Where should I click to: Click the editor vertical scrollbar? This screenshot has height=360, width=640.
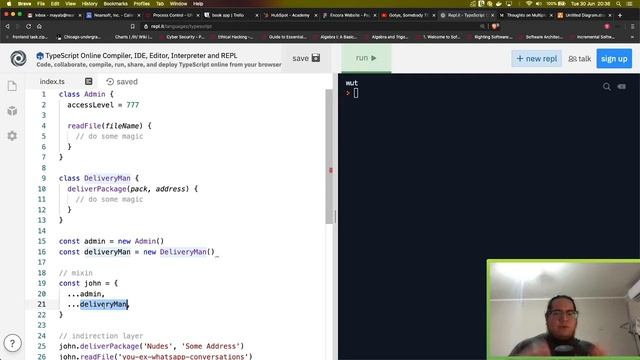tap(329, 157)
